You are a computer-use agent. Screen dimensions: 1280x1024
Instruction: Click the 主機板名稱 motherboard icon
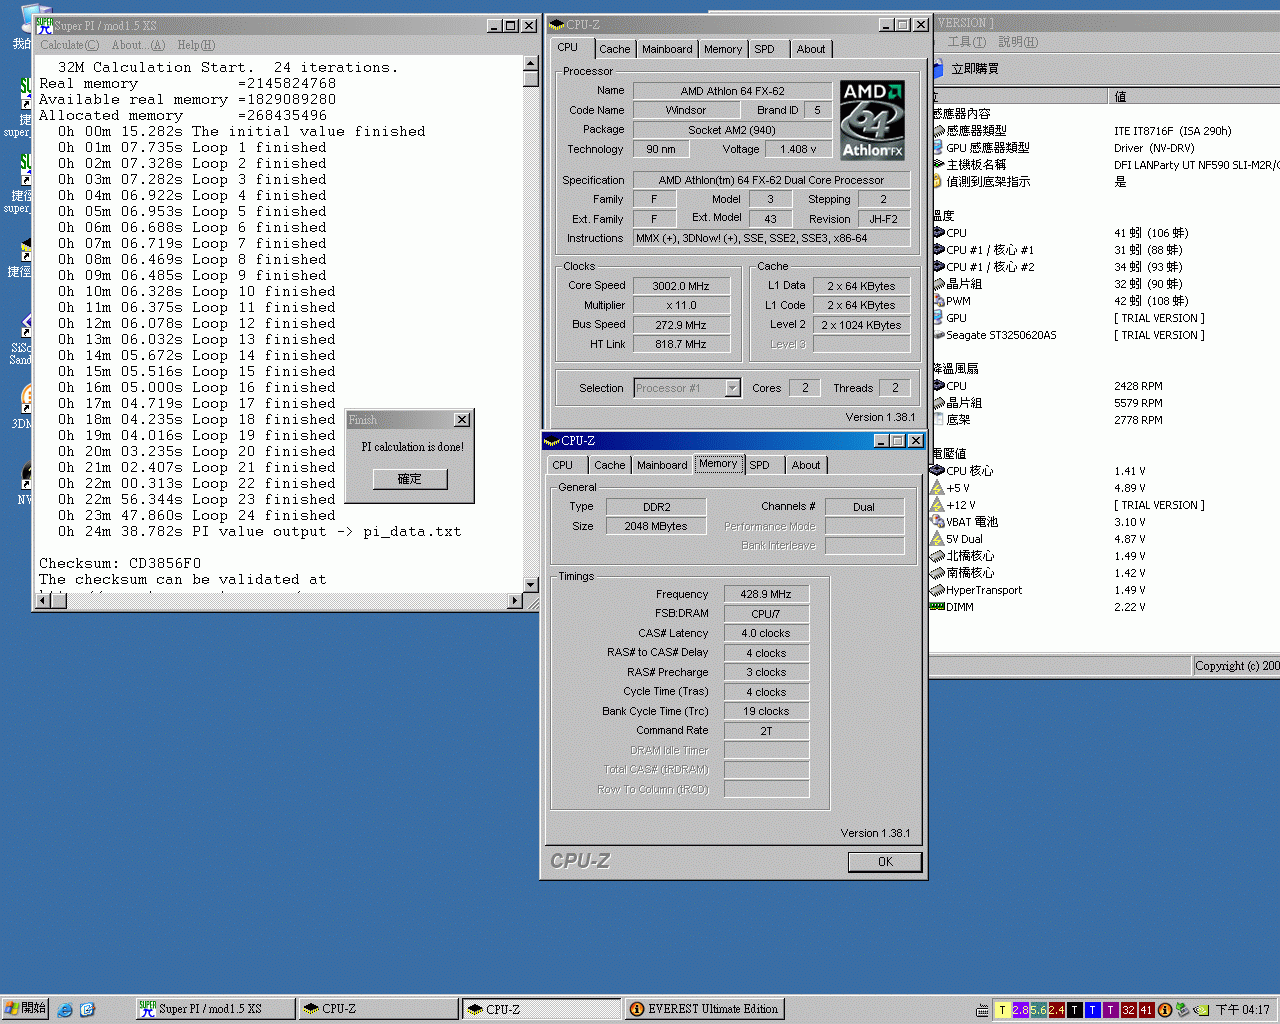pyautogui.click(x=938, y=165)
